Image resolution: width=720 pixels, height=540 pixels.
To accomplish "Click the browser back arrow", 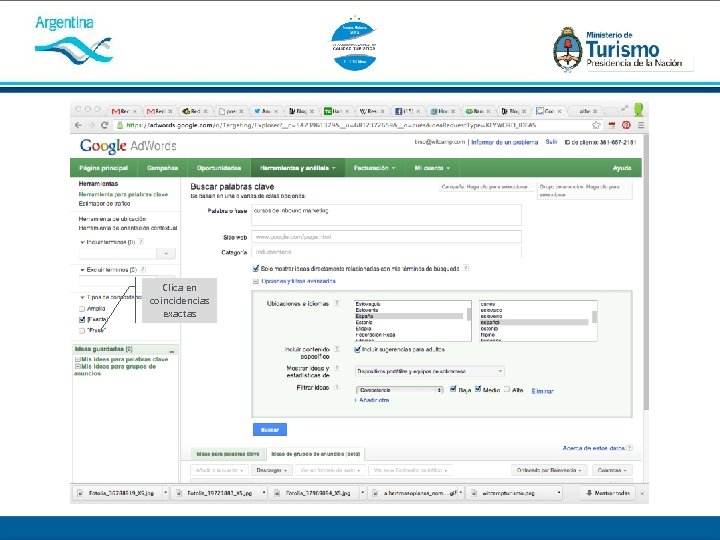I will pos(78,125).
